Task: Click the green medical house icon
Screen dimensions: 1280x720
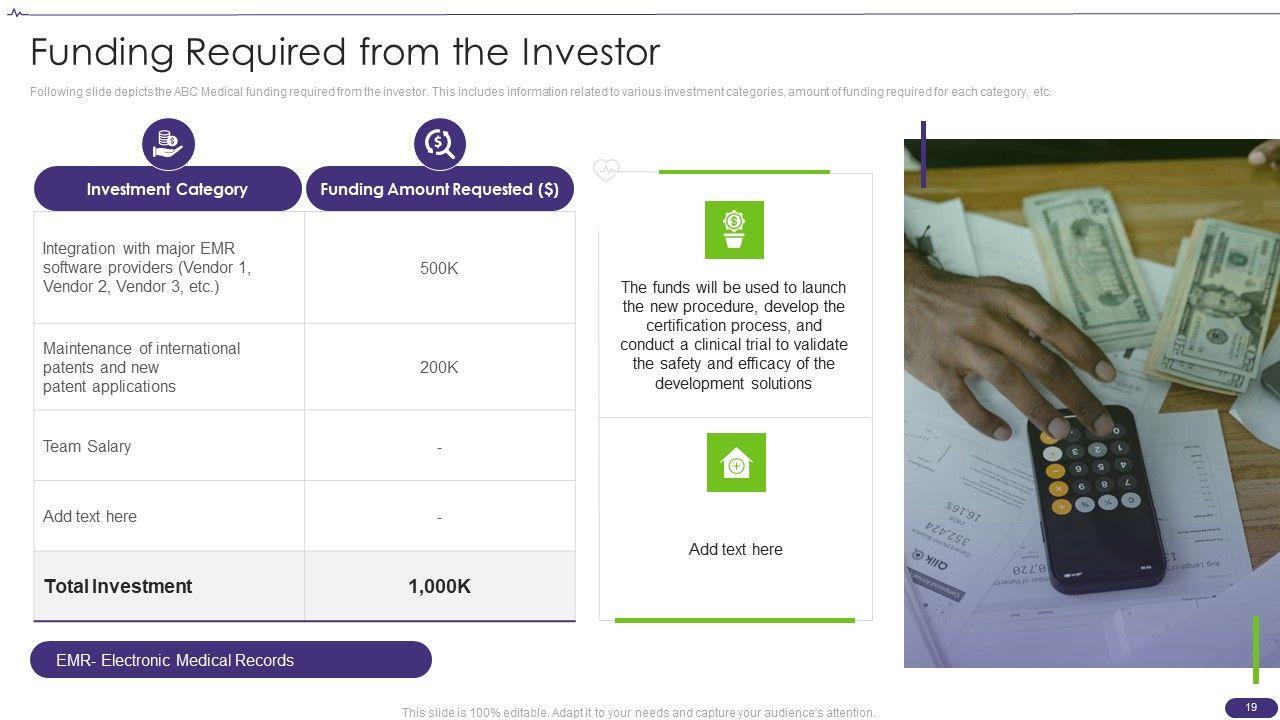Action: [x=736, y=463]
